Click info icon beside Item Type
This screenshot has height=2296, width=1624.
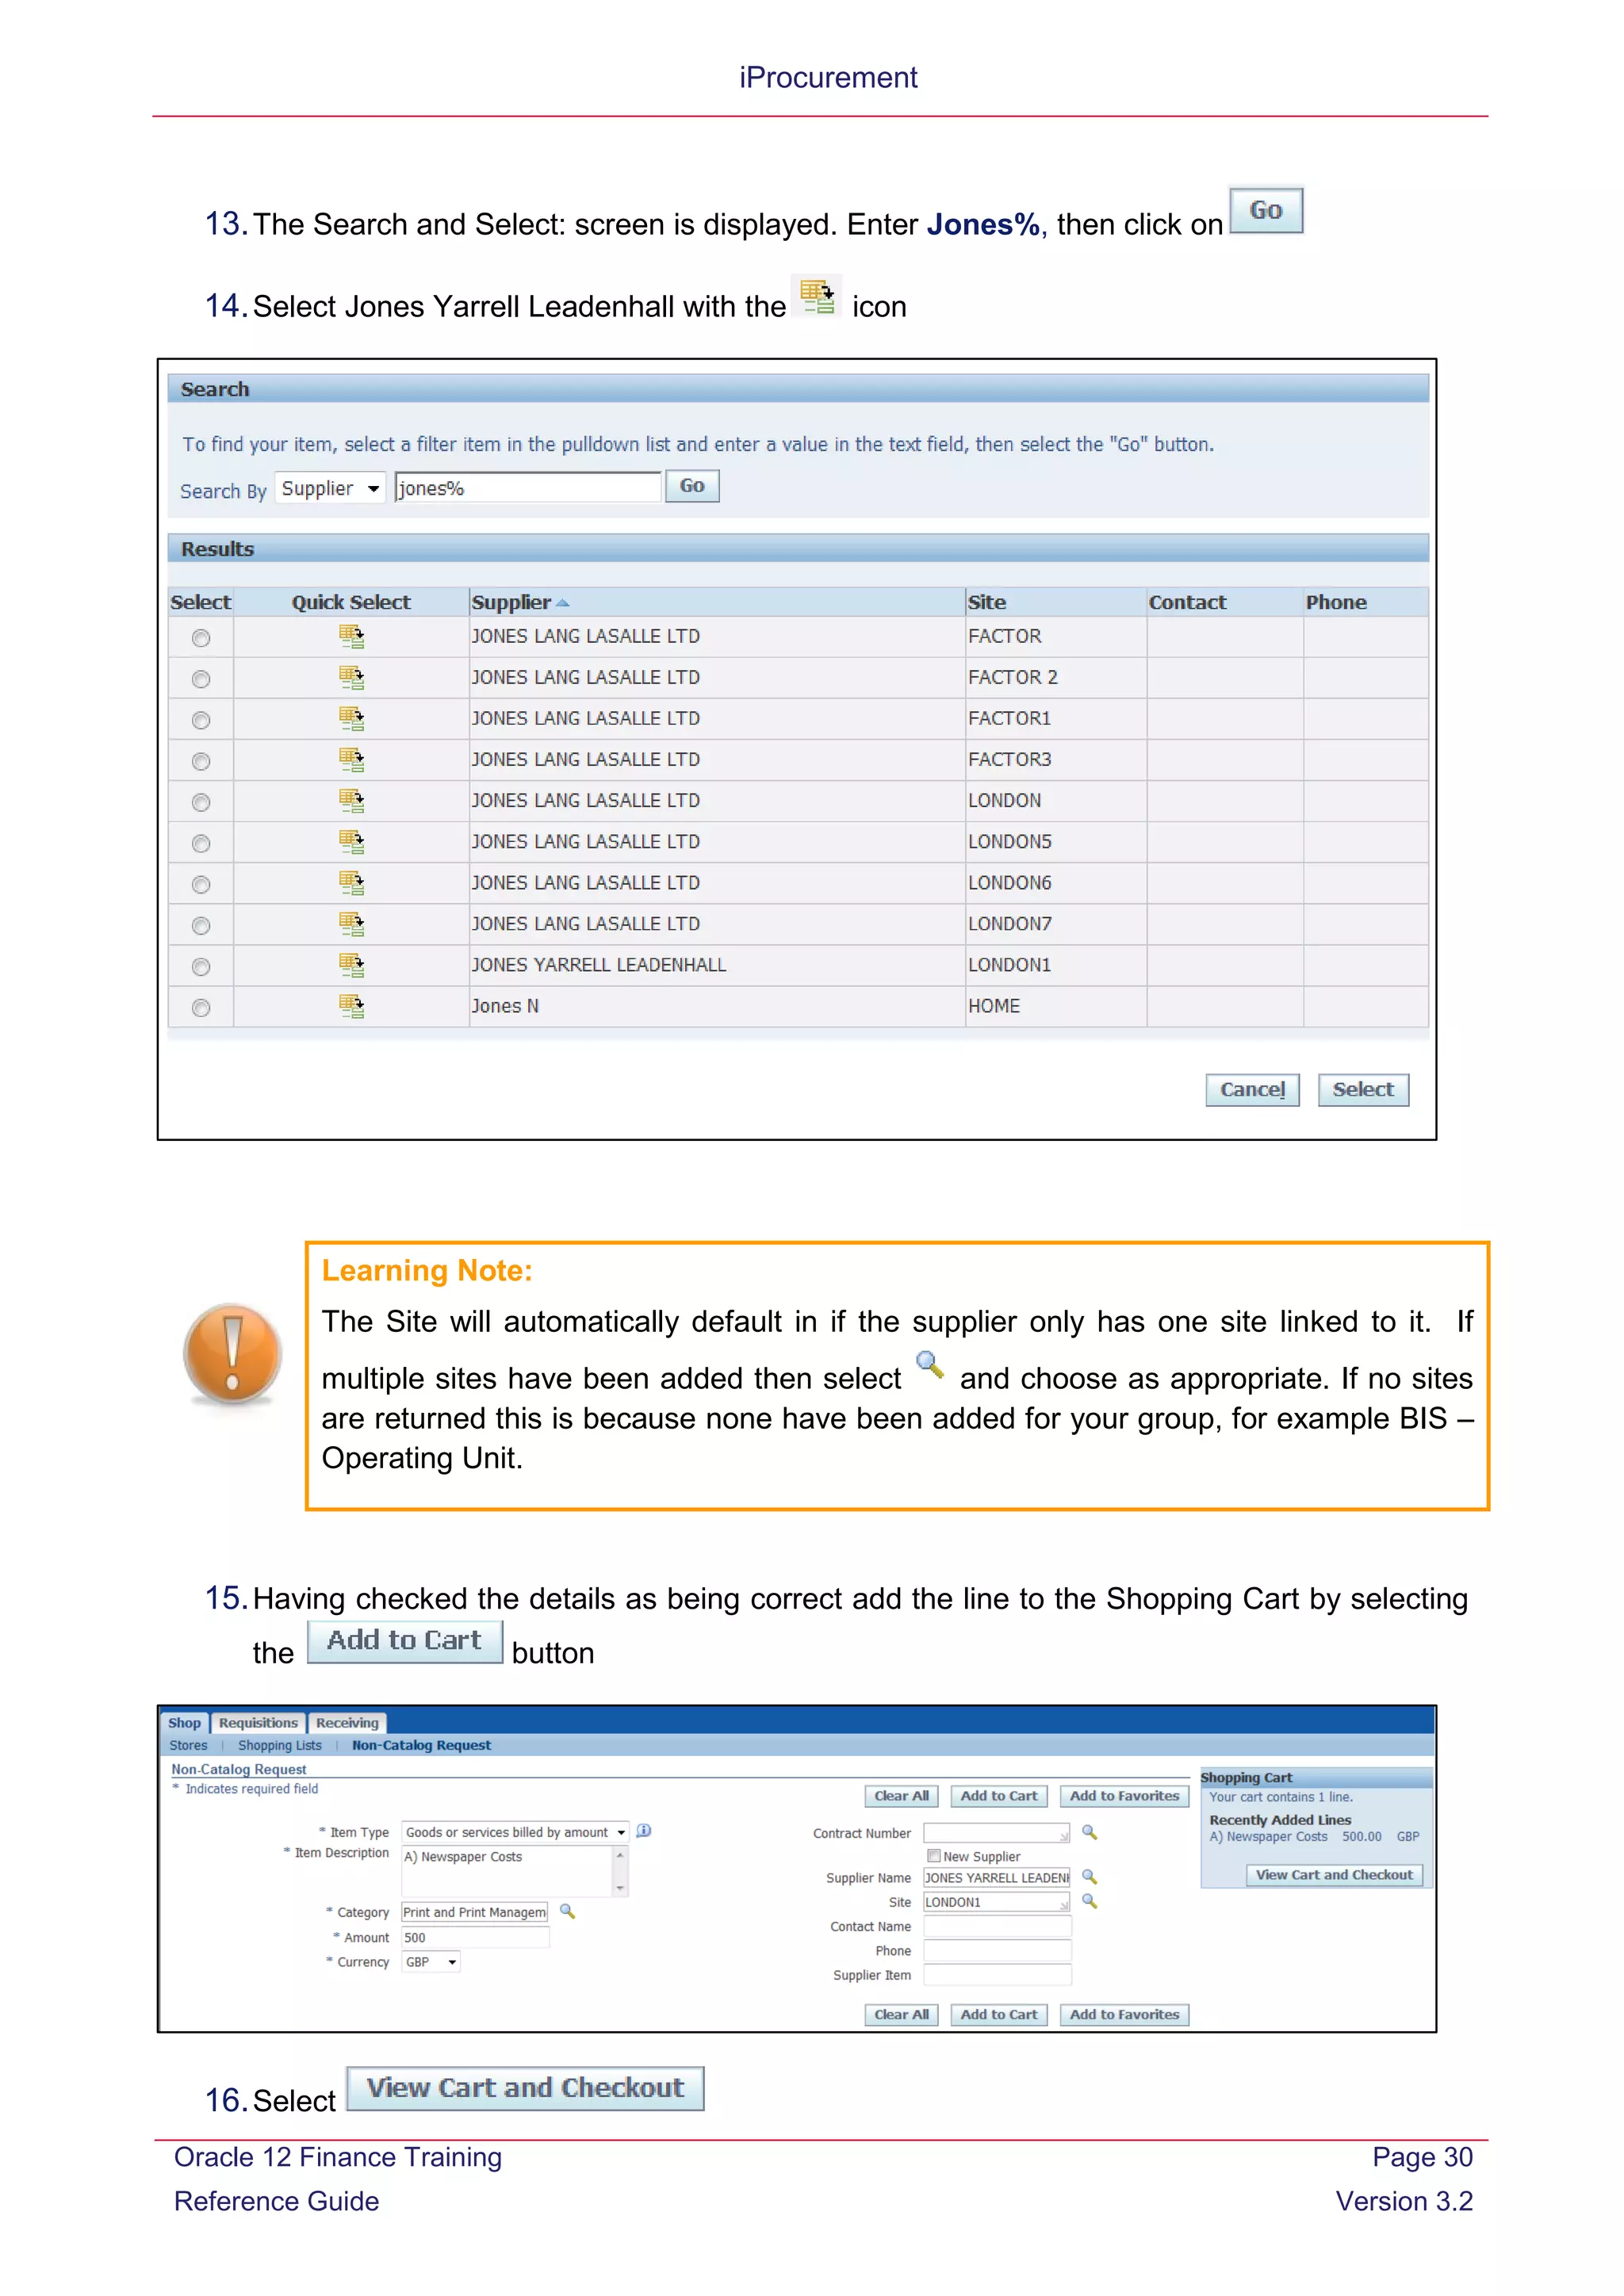pyautogui.click(x=644, y=1830)
